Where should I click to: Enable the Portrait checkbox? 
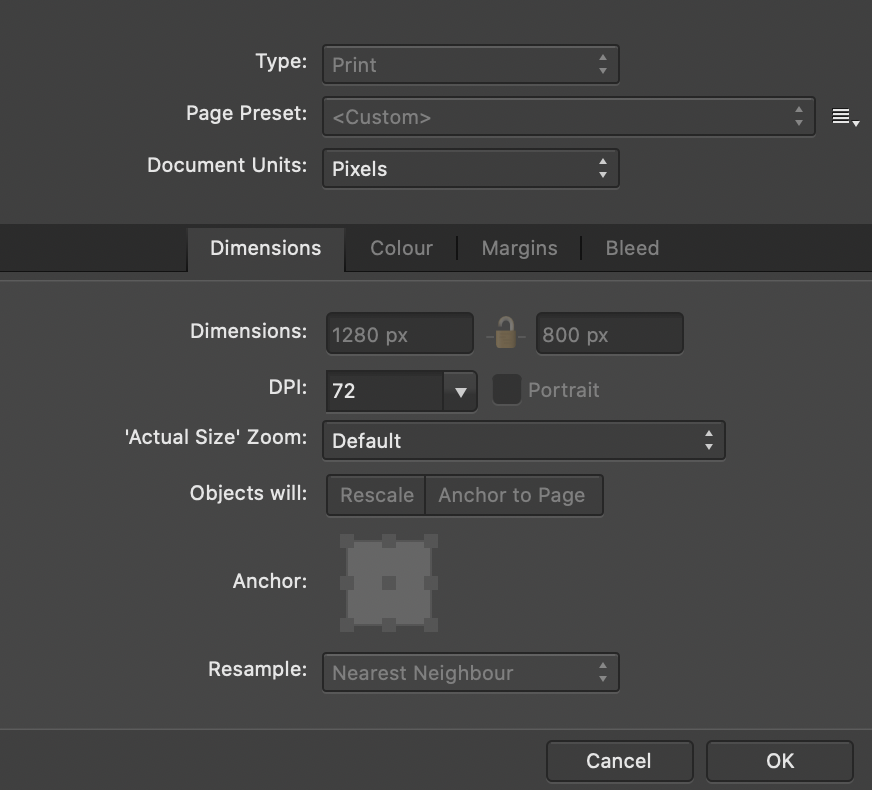[x=507, y=389]
